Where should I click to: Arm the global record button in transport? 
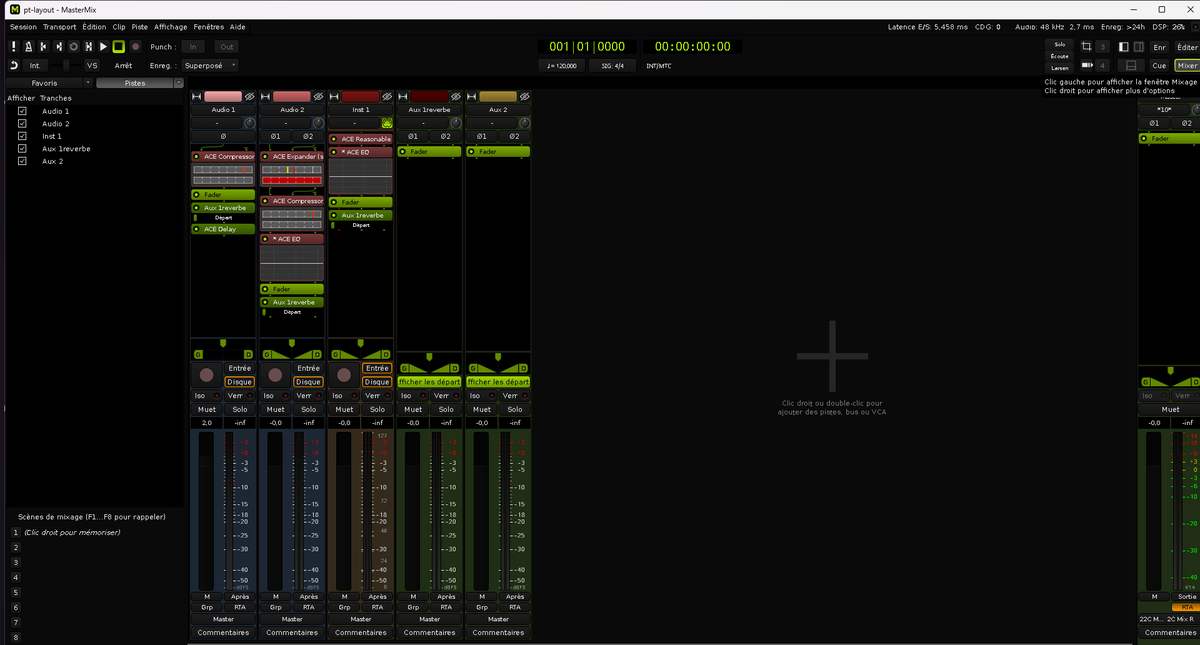tap(135, 46)
